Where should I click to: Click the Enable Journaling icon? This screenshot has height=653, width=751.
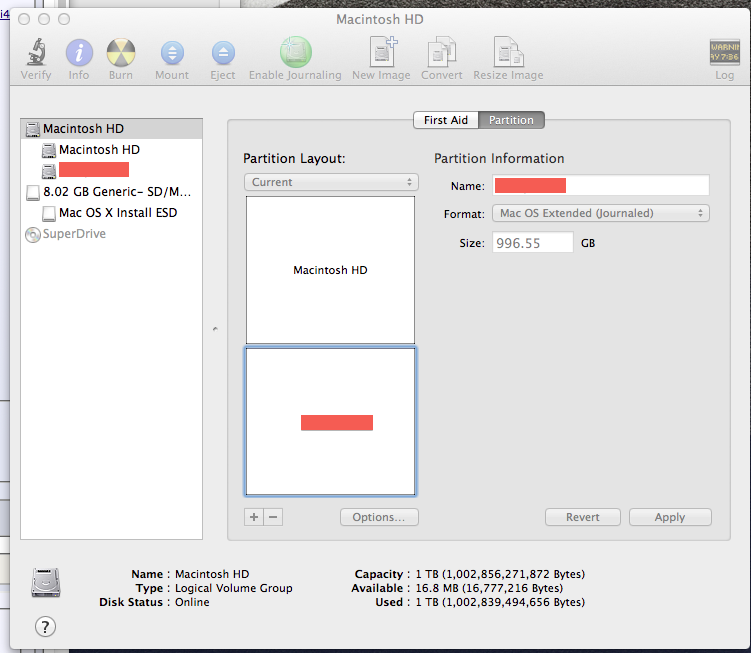(296, 52)
